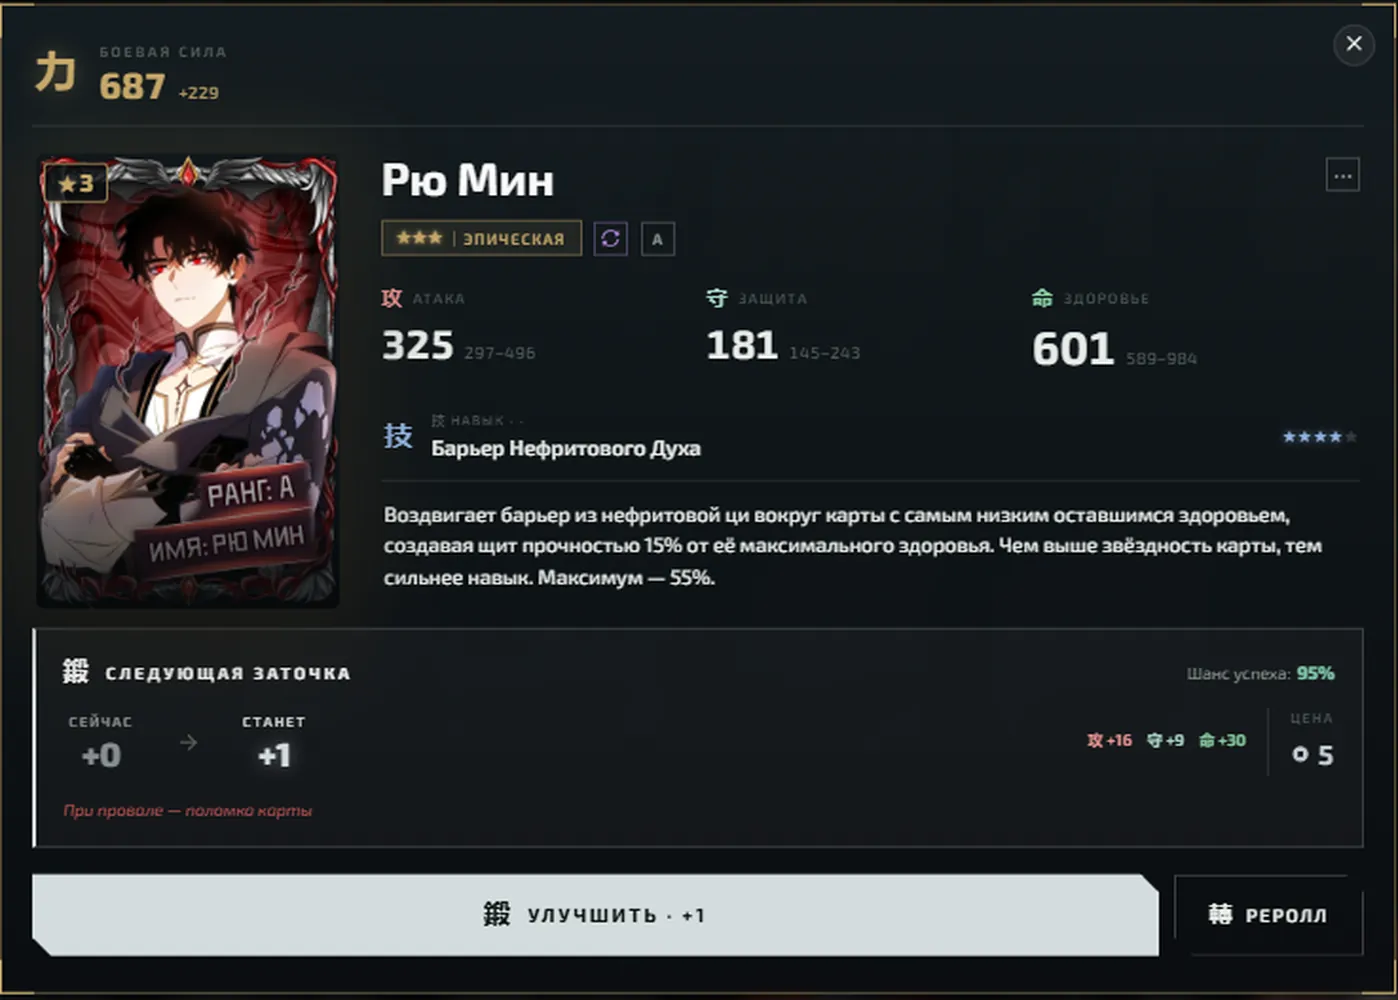The image size is (1398, 1000).
Task: Click the defense value 181
Action: [742, 345]
